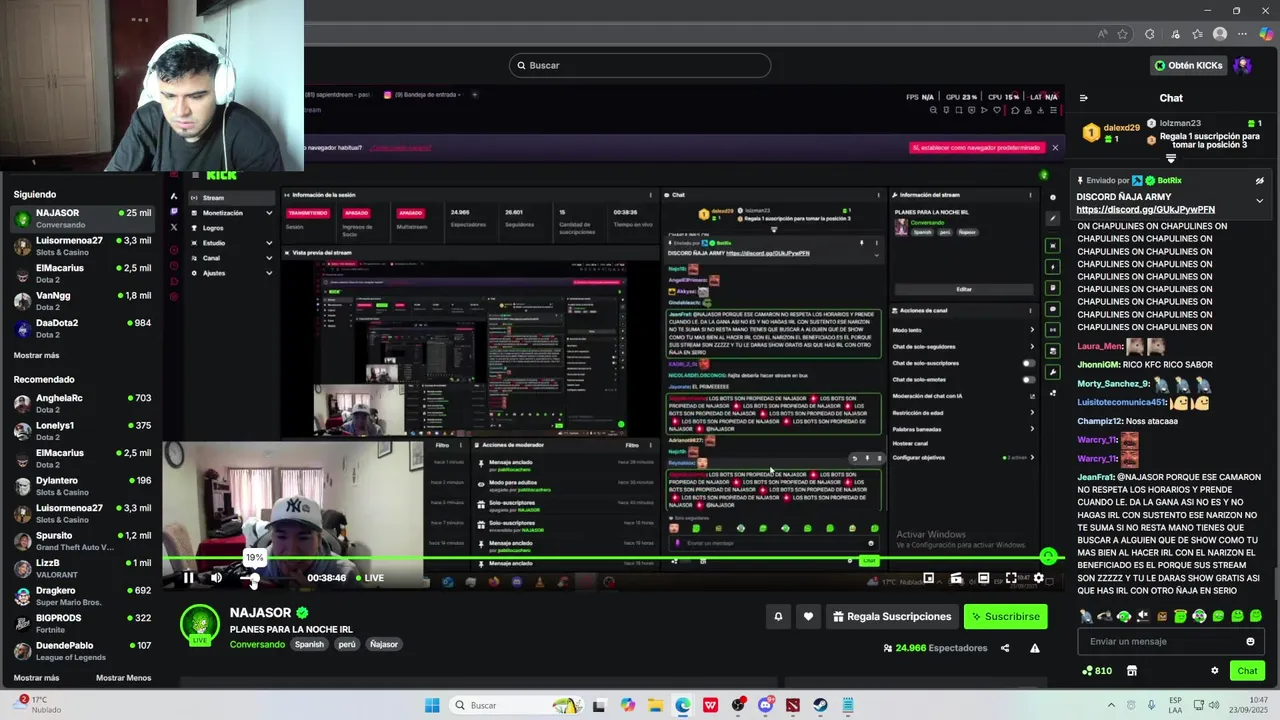Viewport: 1280px width, 720px height.
Task: Open the Conversando category link
Action: click(257, 644)
